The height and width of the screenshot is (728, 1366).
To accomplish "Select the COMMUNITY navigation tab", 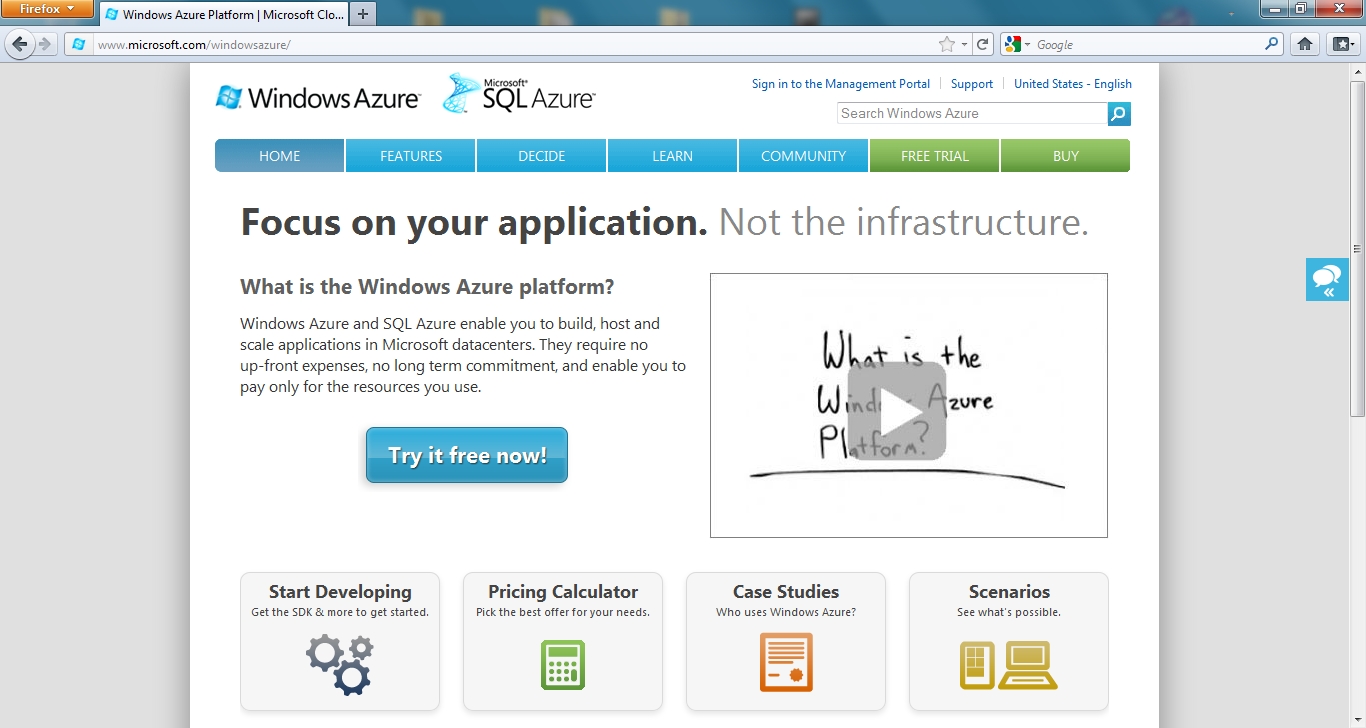I will pos(803,156).
